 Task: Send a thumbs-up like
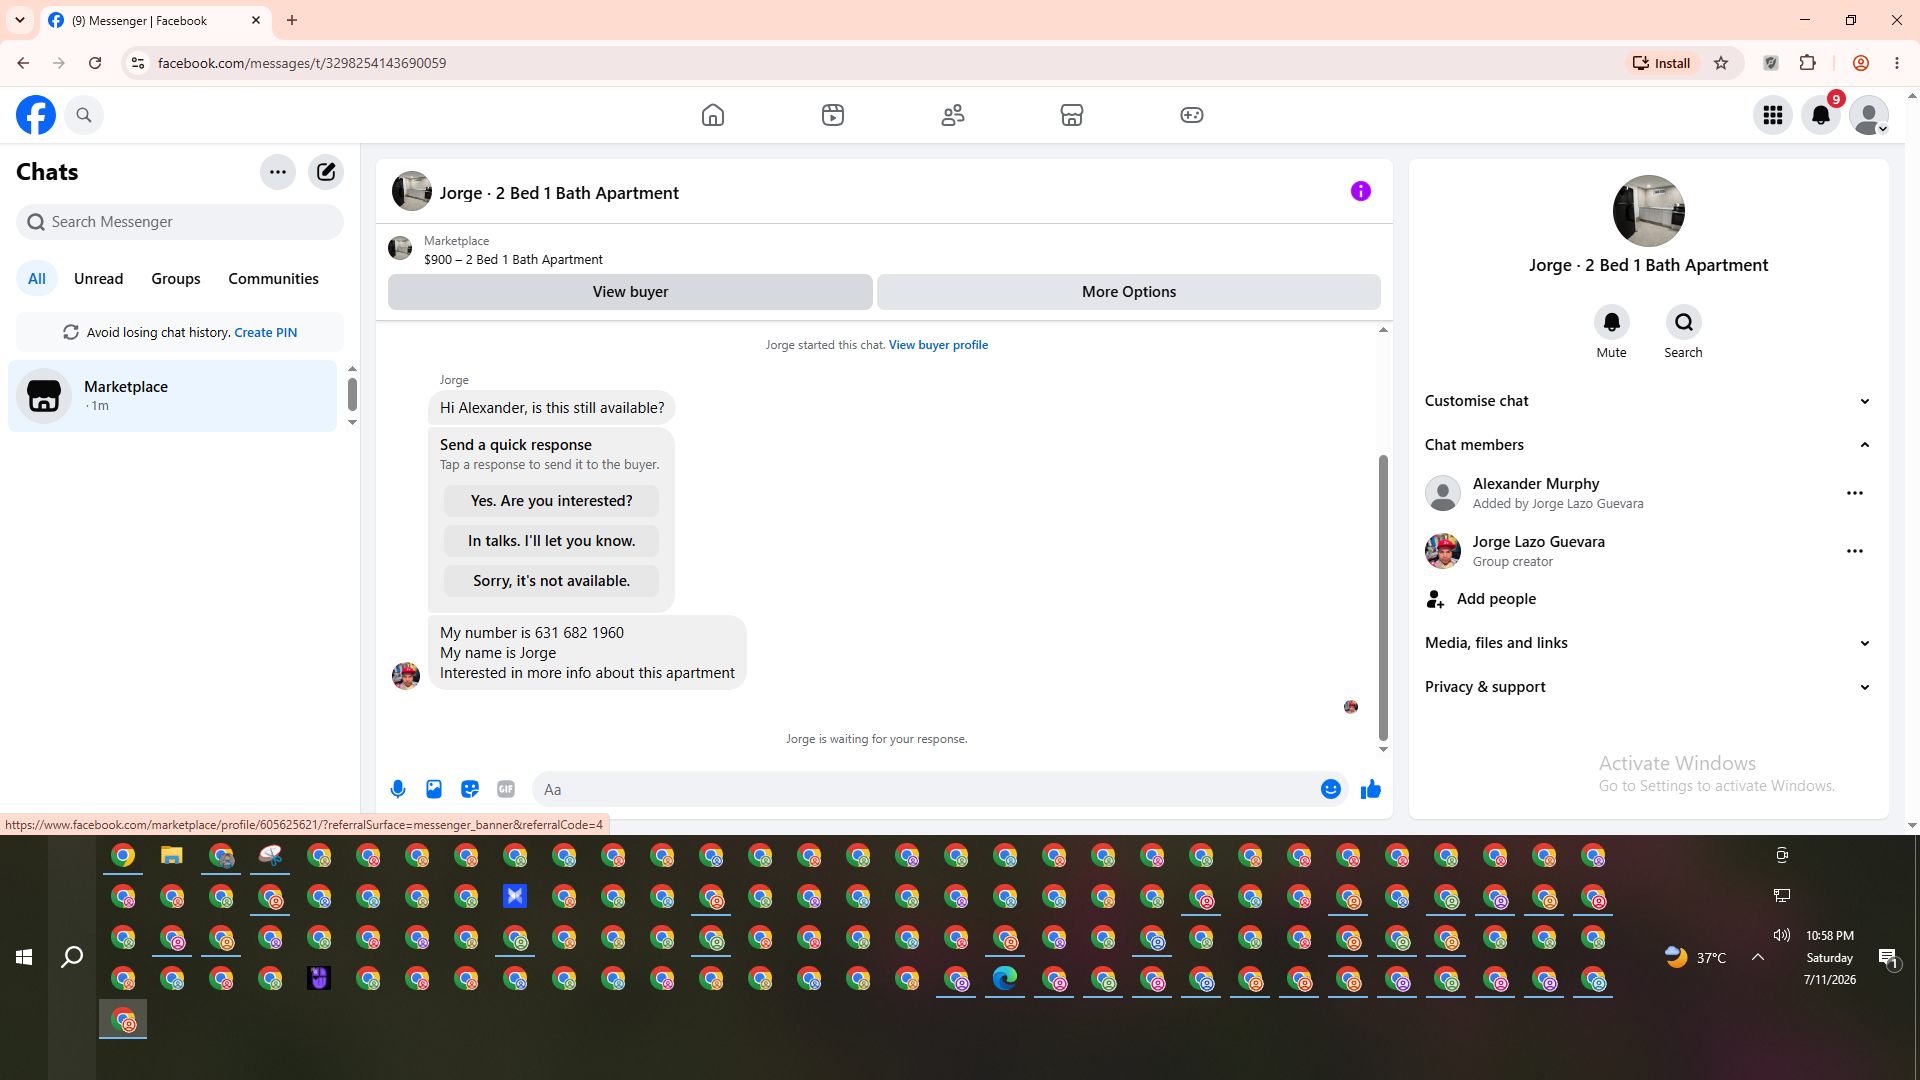tap(1371, 789)
